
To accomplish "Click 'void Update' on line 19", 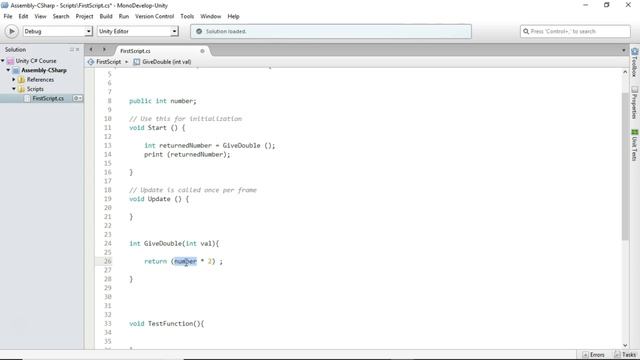I will 150,199.
